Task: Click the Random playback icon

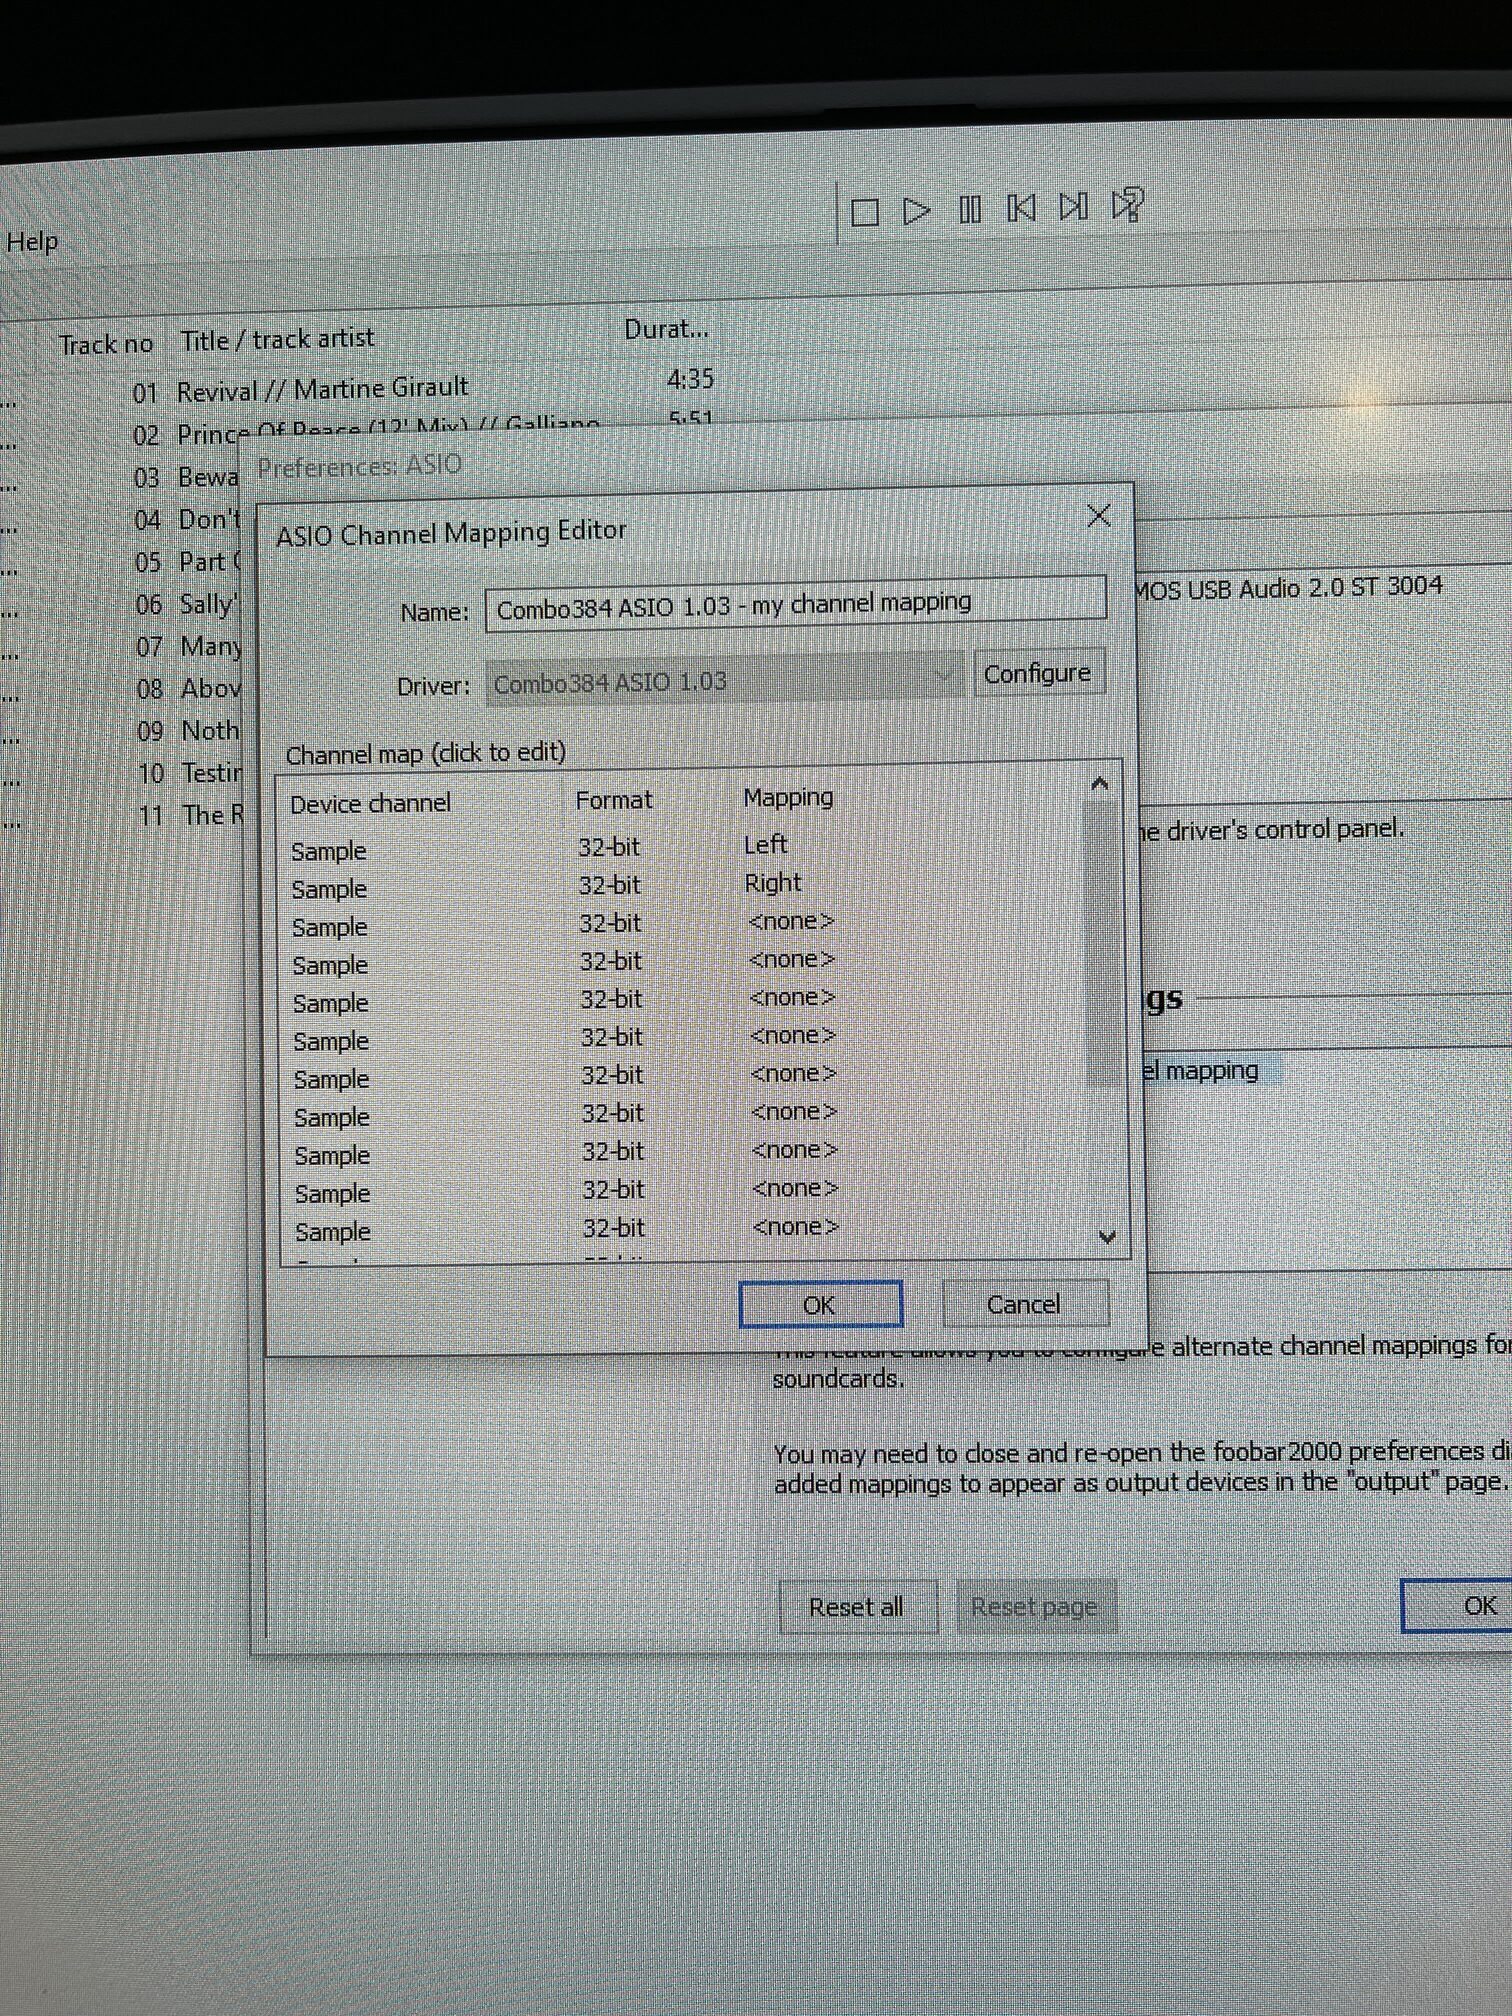Action: tap(1127, 204)
